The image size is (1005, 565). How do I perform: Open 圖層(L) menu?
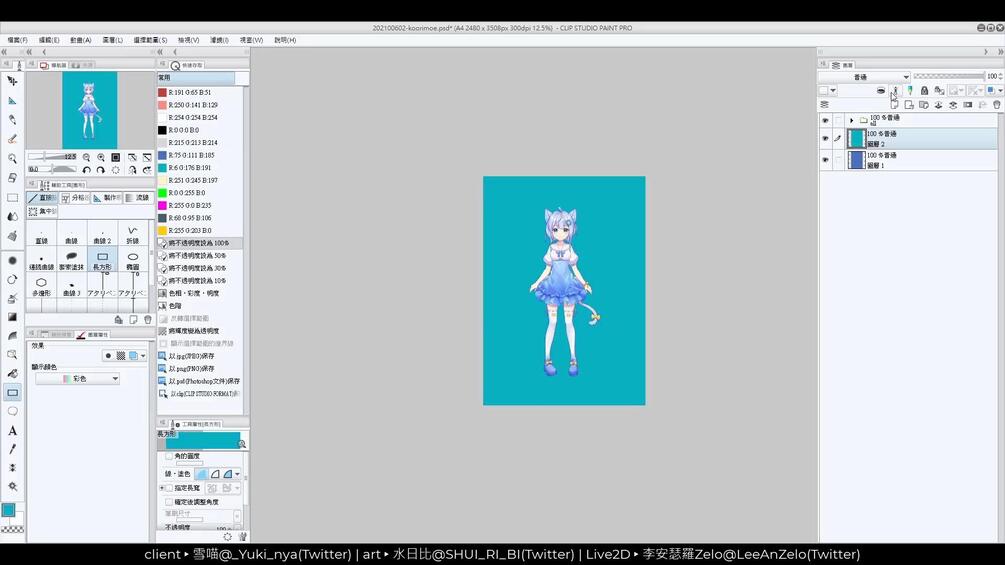click(x=112, y=40)
